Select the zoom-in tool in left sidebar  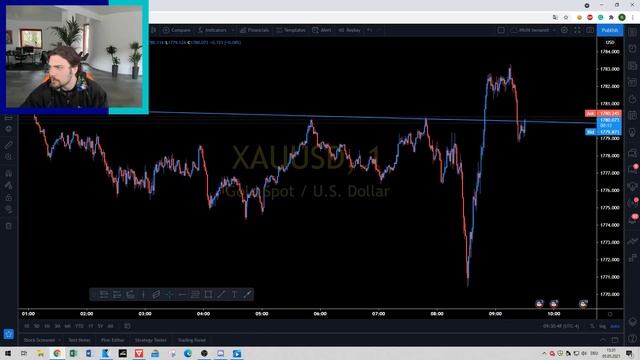[x=9, y=157]
